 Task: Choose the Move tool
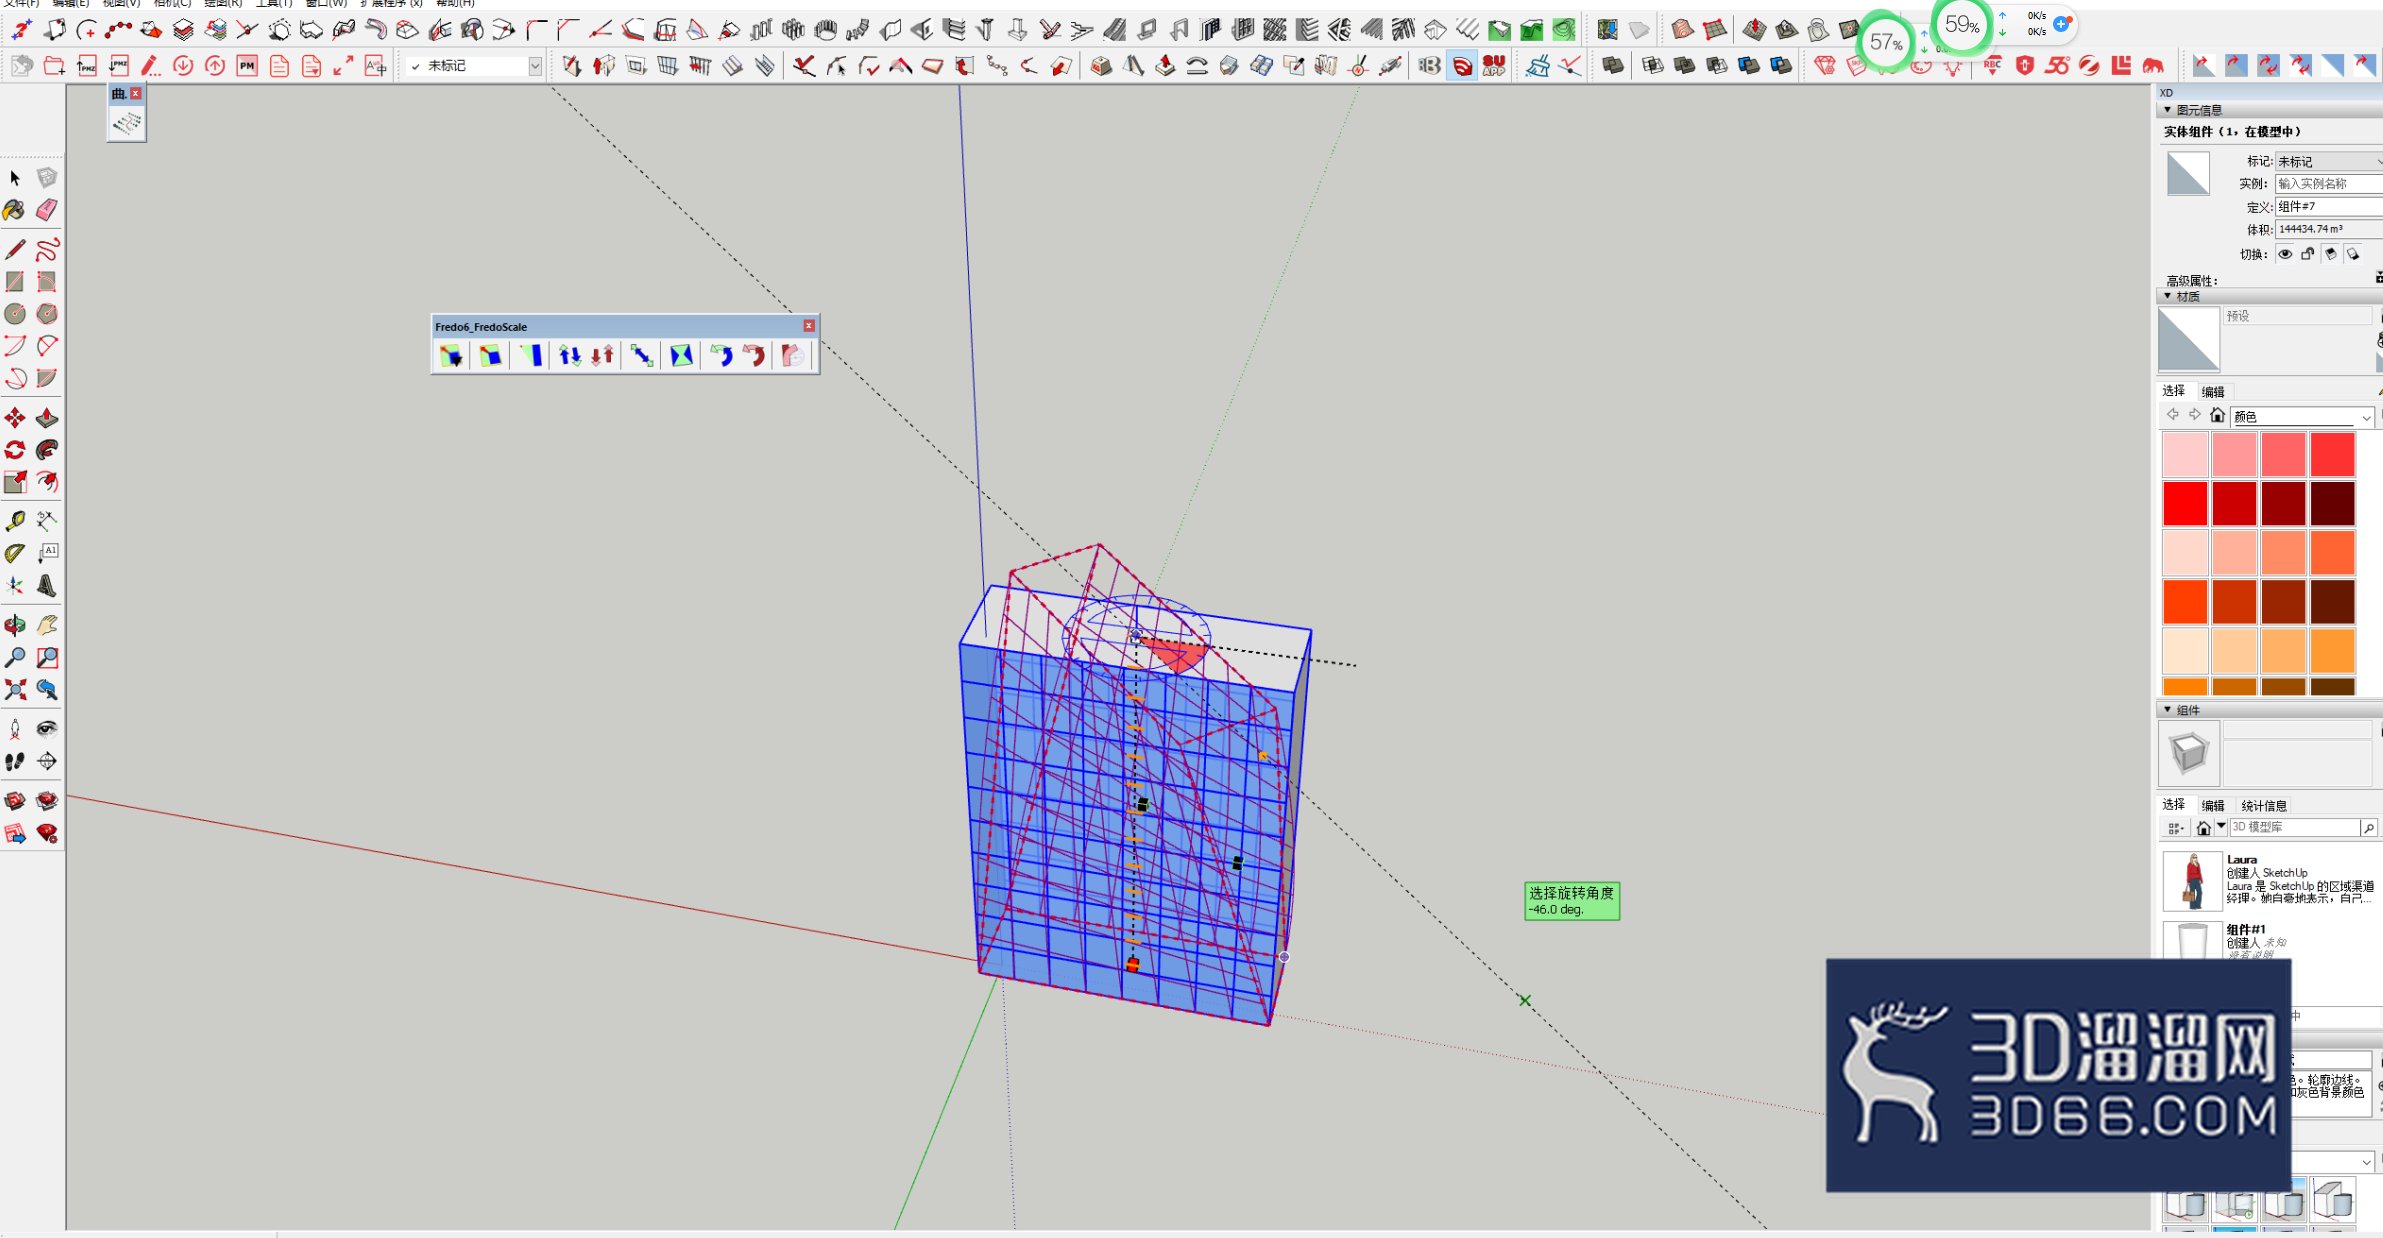tap(15, 418)
